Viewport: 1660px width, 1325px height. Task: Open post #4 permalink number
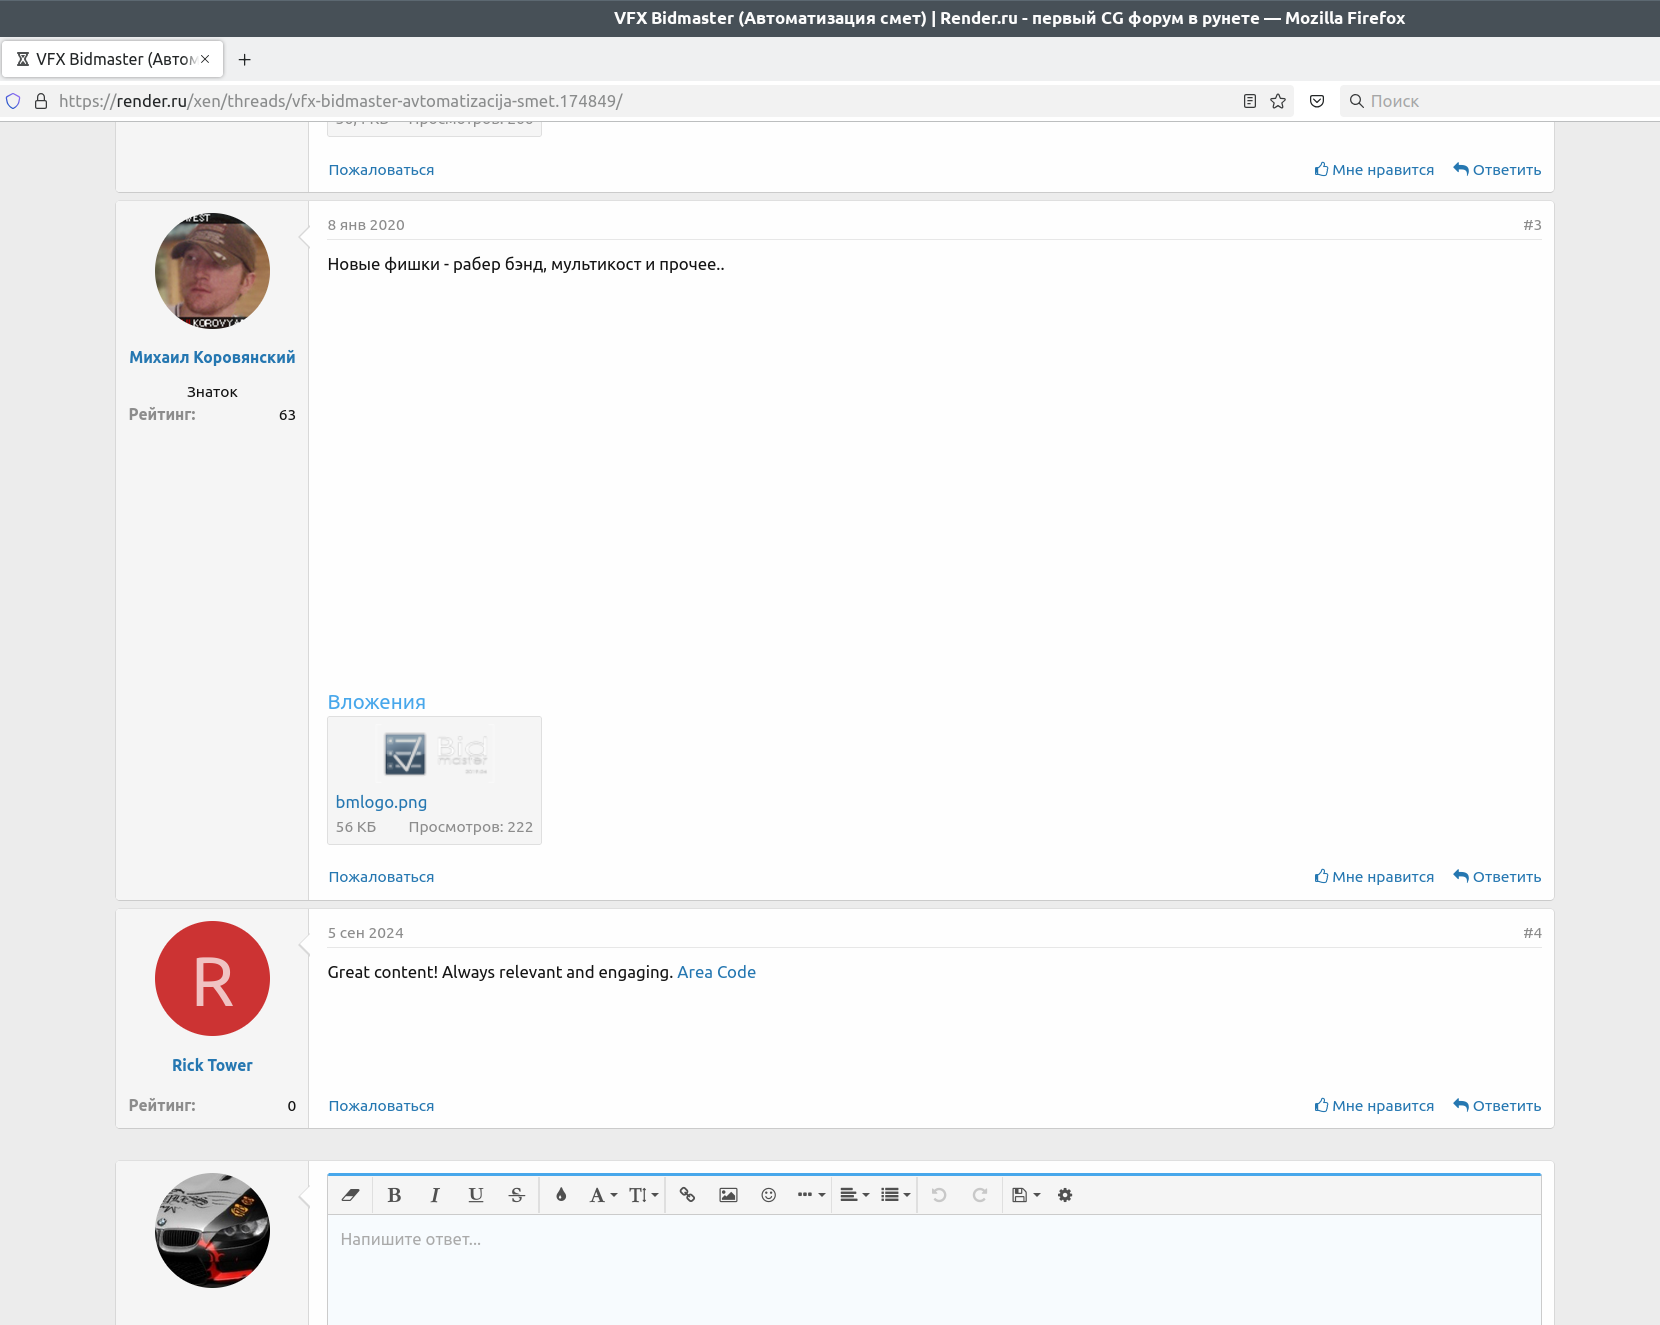pyautogui.click(x=1532, y=933)
